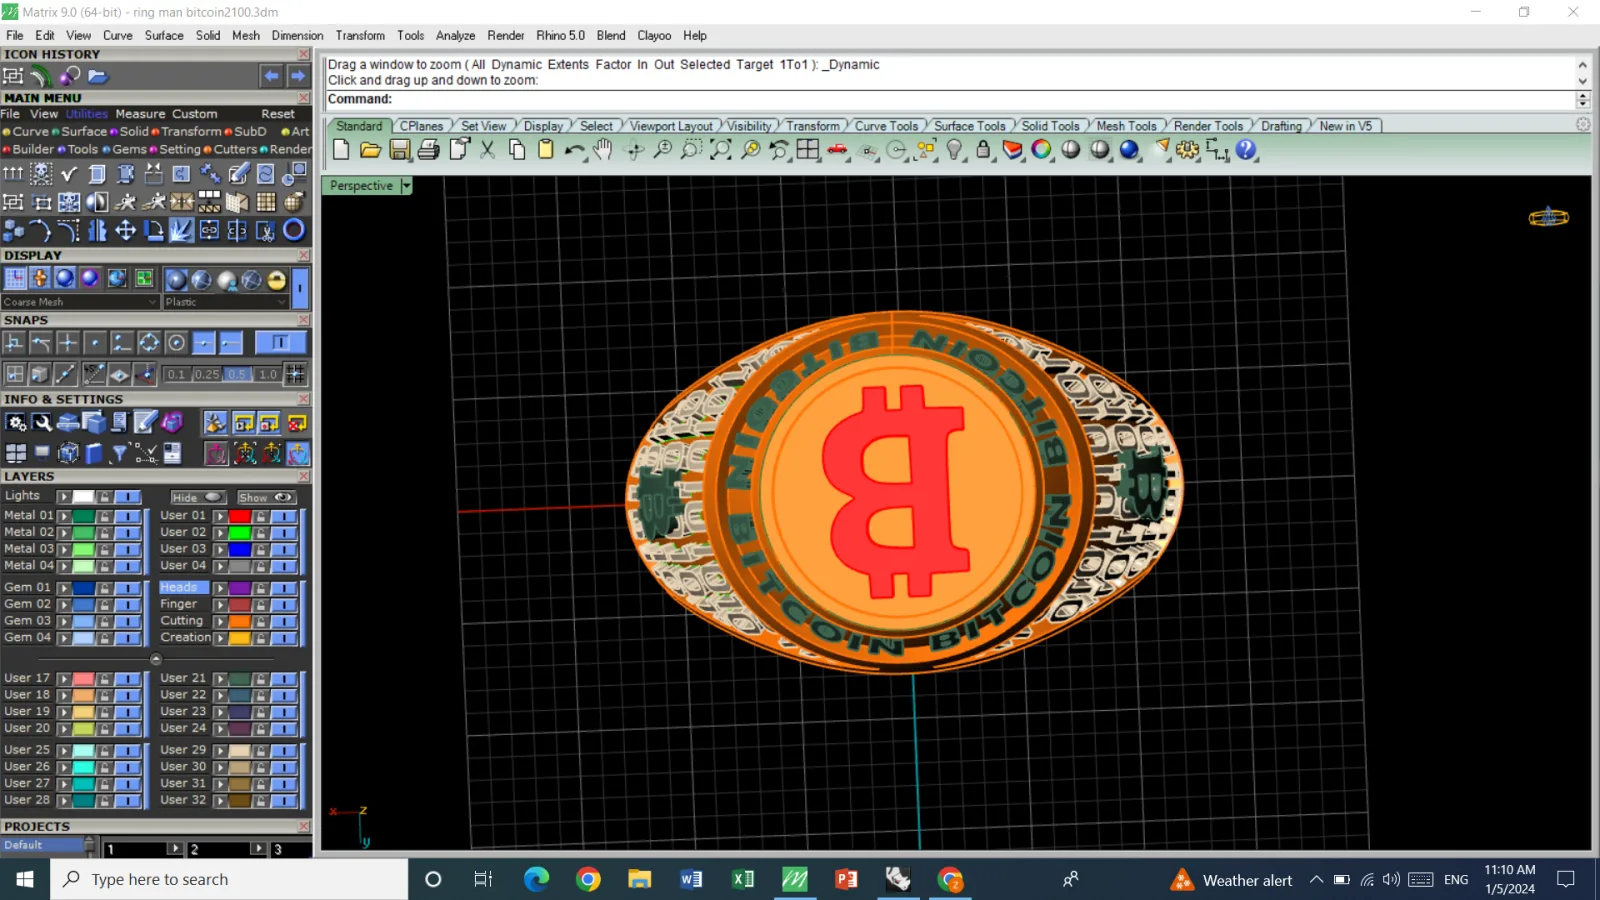The image size is (1600, 900).
Task: Switch to the Curve Tools tab
Action: point(886,126)
